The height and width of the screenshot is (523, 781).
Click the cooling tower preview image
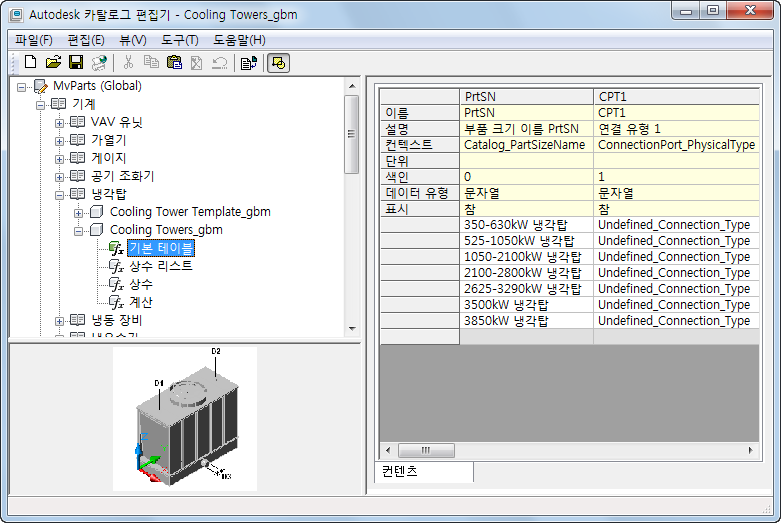[185, 419]
